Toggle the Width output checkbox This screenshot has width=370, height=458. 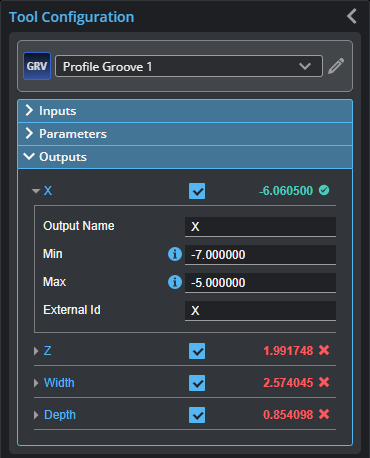197,383
